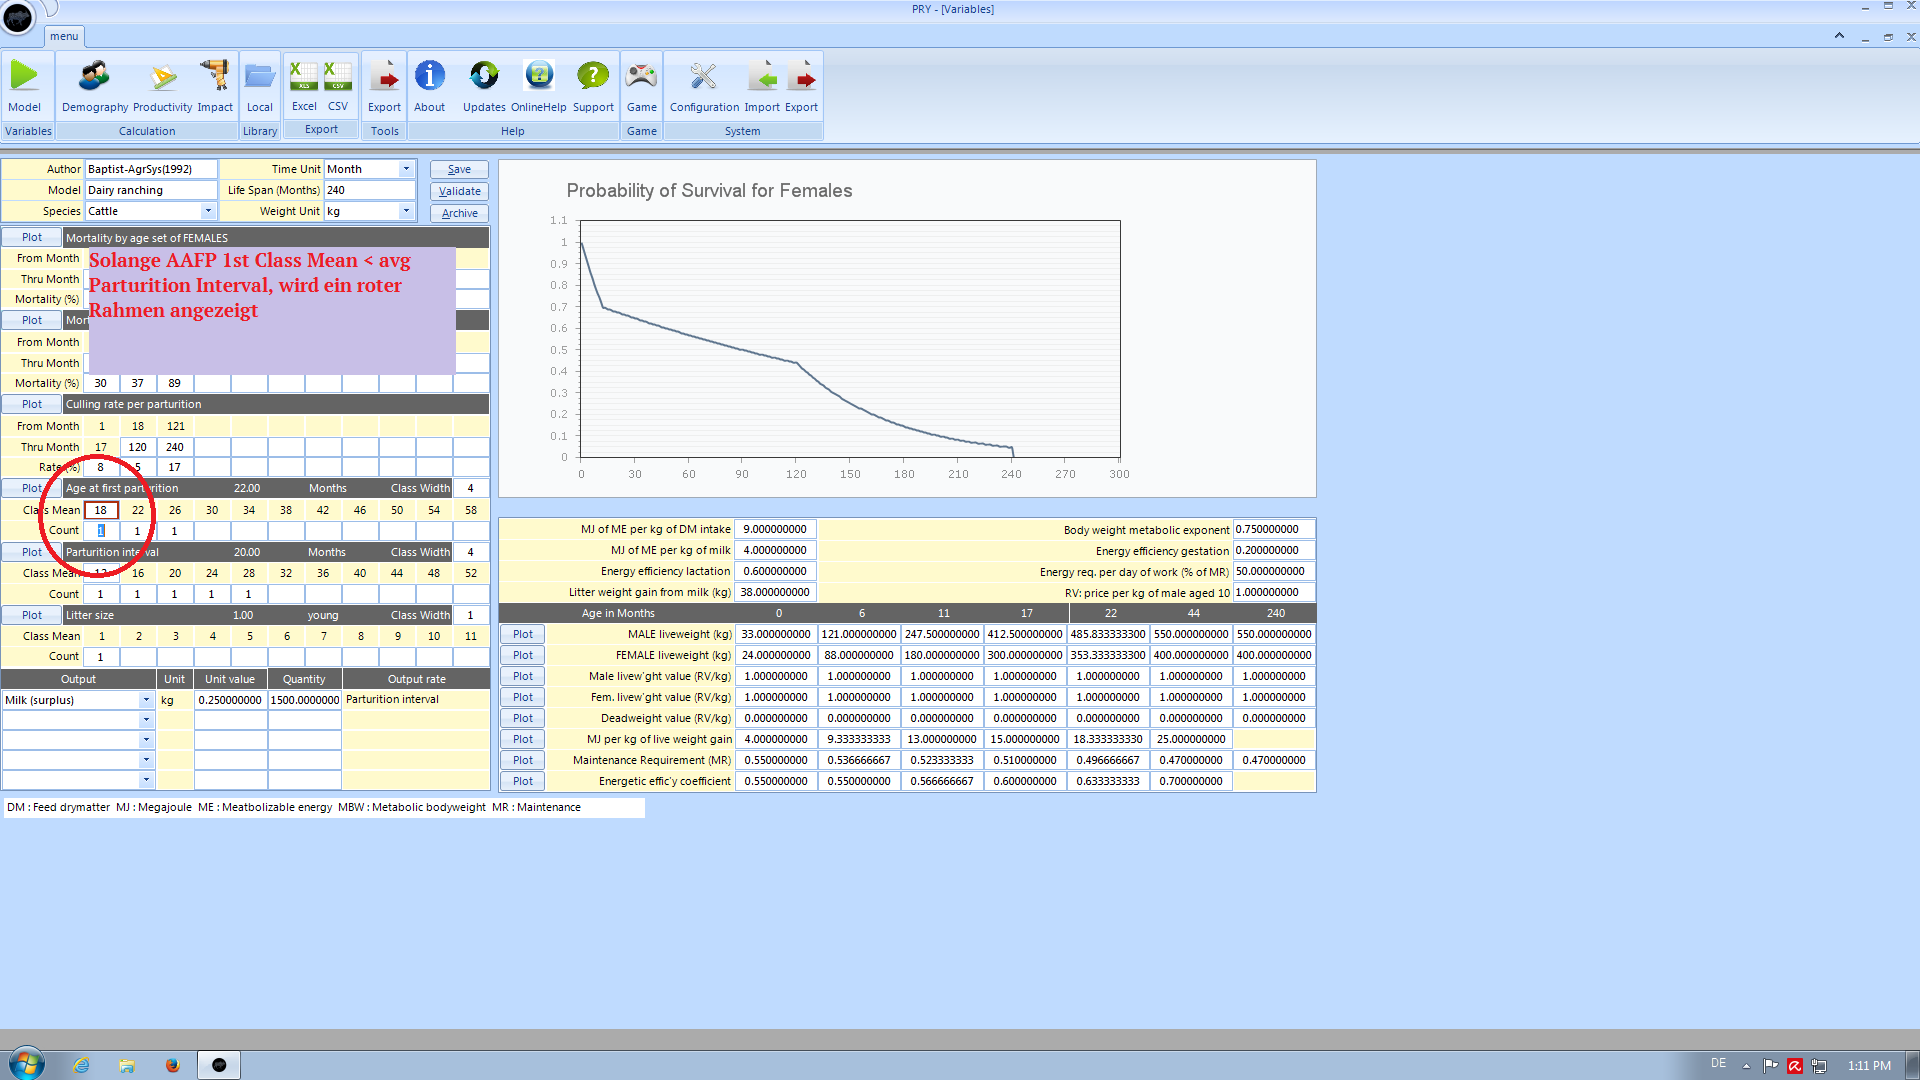Plot Energetic effic'y coefficient
Screen dimensions: 1920x1080
523,781
